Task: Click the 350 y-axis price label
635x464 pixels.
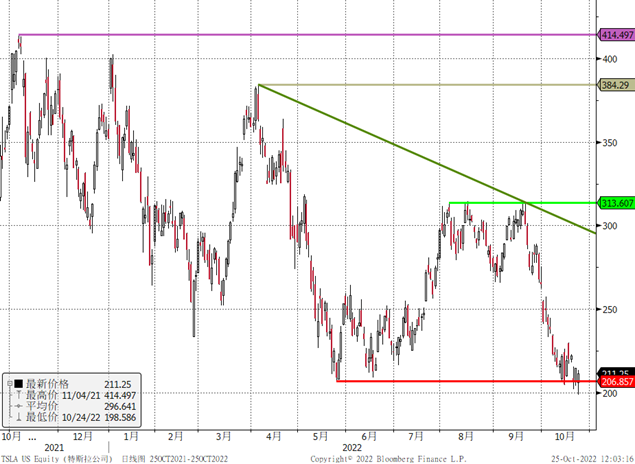Action: pyautogui.click(x=609, y=143)
